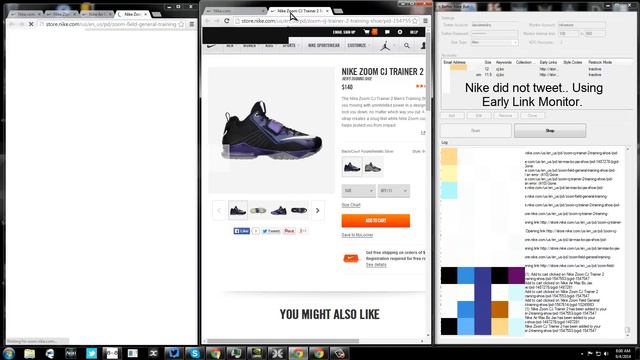Click the Twitter Account input field
The height and width of the screenshot is (360, 640).
tap(494, 25)
